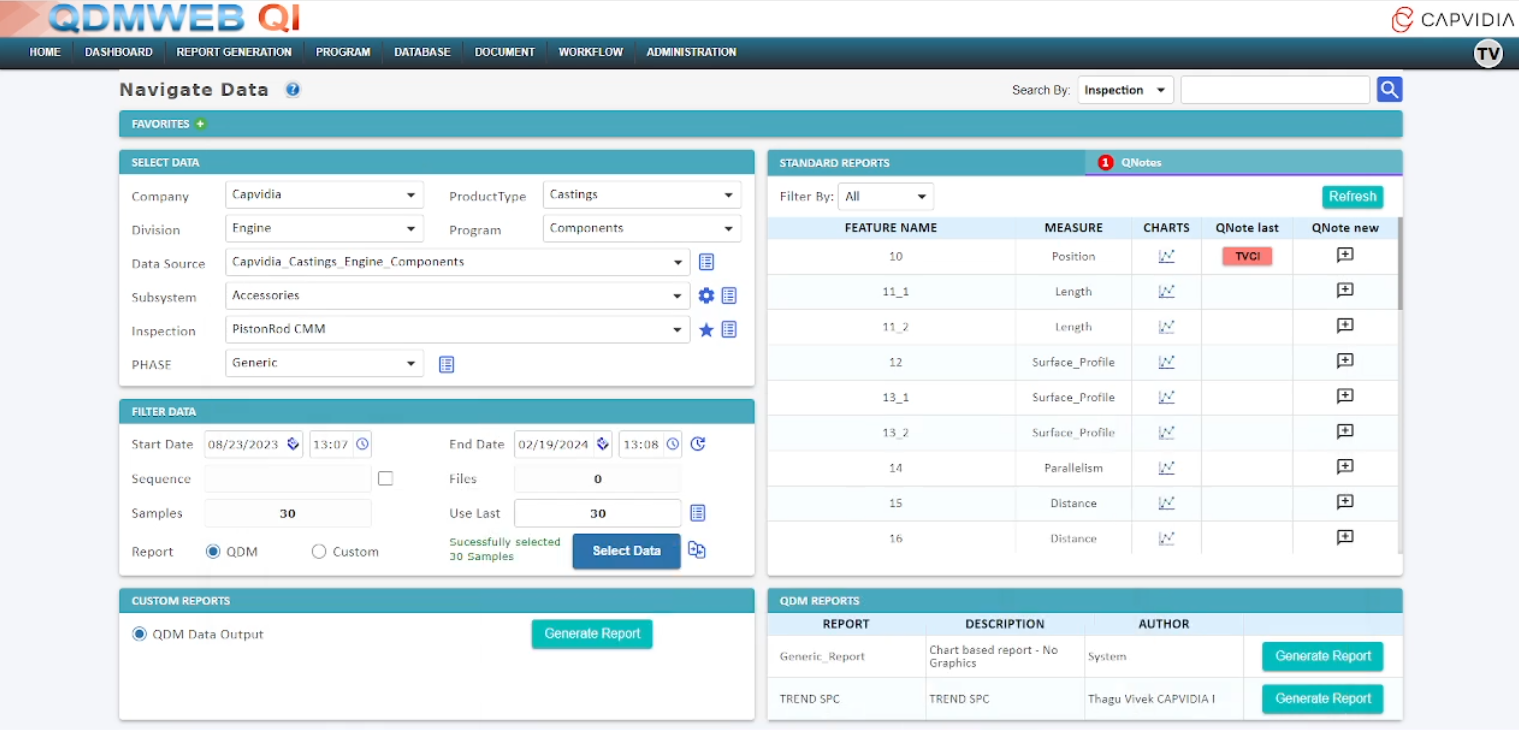Viewport: 1519px width, 730px height.
Task: Expand the Data Source dropdown
Action: coord(457,262)
